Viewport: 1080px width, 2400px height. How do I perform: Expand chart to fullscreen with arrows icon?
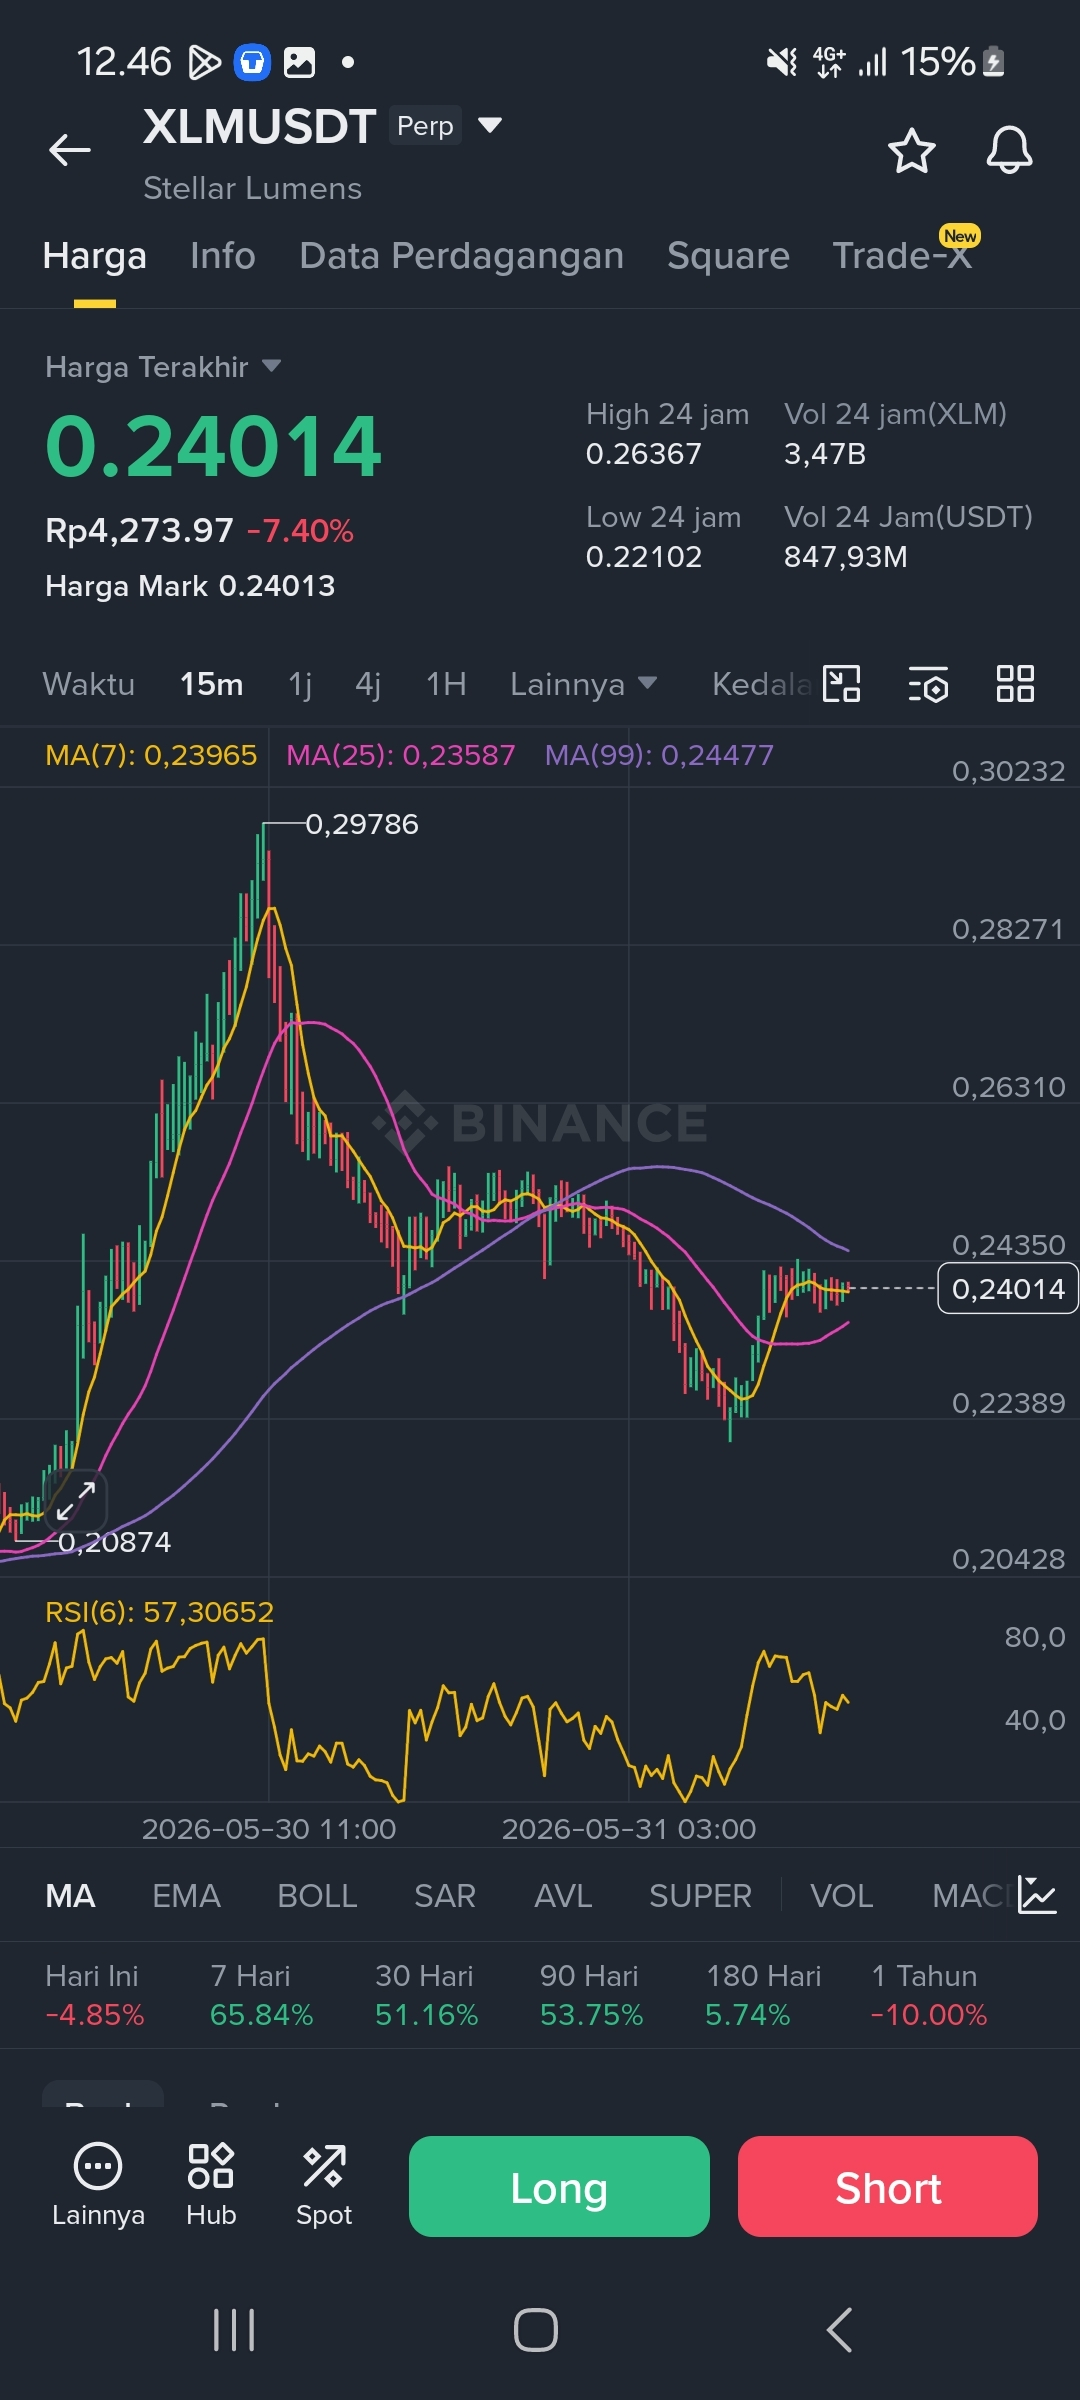(x=76, y=1501)
